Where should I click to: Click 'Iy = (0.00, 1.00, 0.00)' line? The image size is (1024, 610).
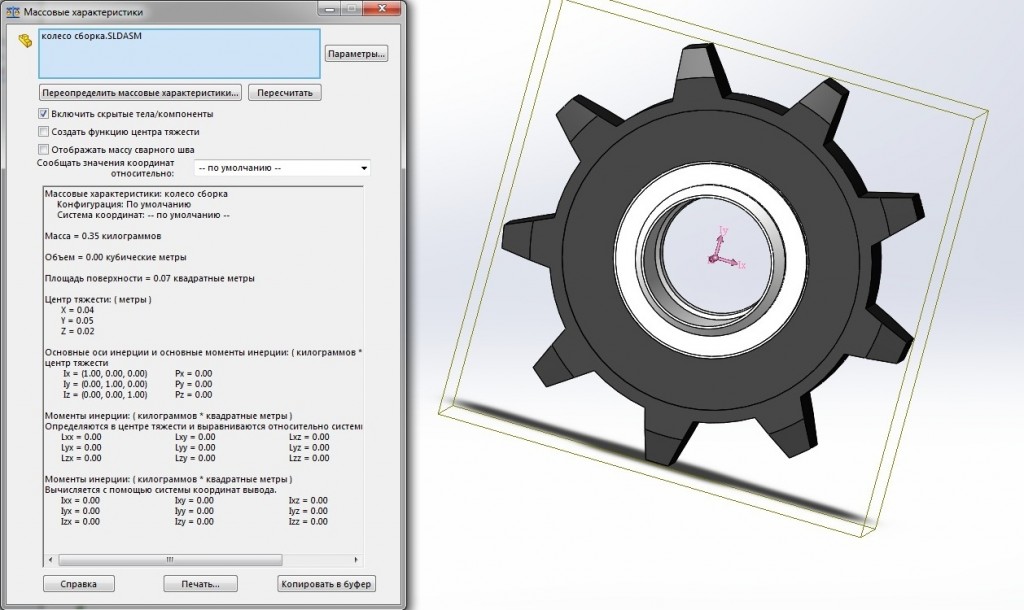[x=105, y=384]
